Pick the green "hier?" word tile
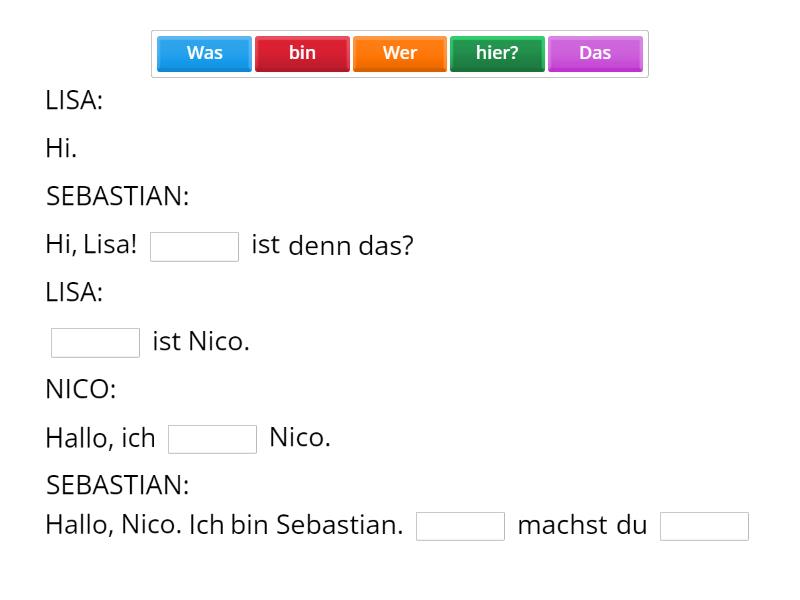Image resolution: width=800 pixels, height=600 pixels. [x=497, y=53]
